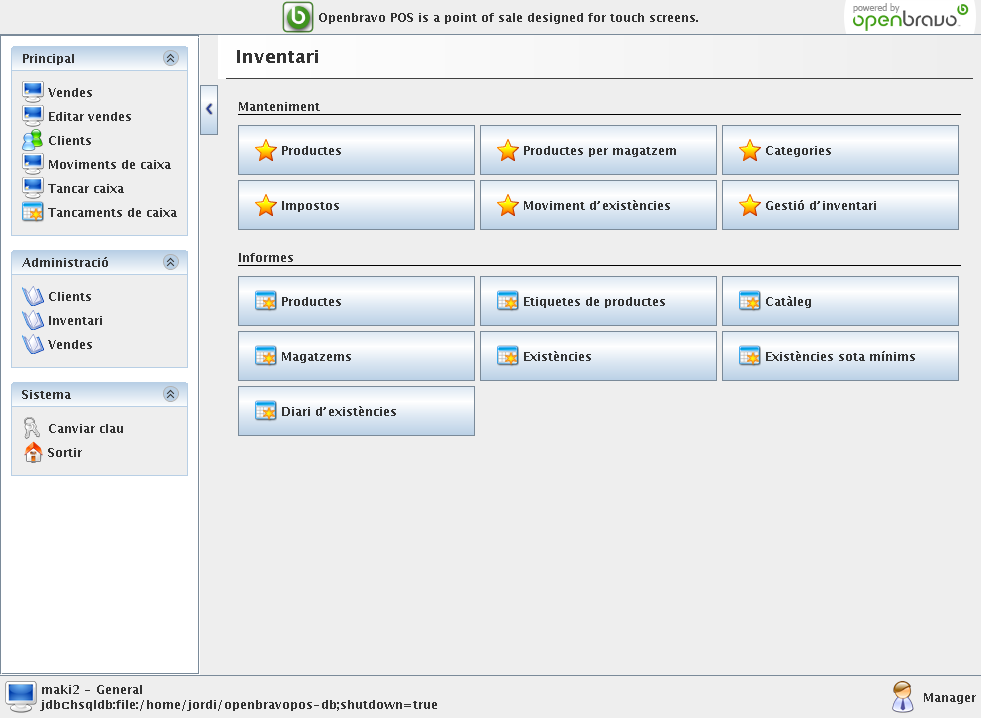Click the report icon on Magatzems button
Image resolution: width=981 pixels, height=718 pixels.
pos(265,356)
